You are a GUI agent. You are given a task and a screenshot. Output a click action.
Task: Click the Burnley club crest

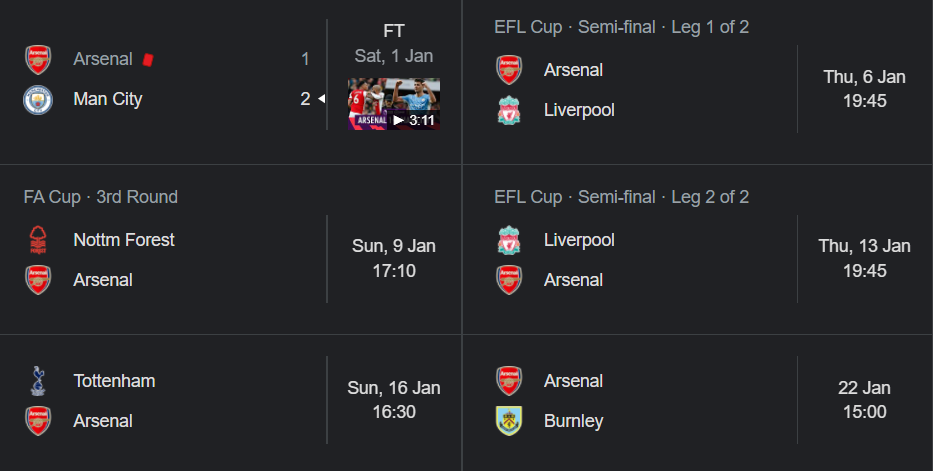coord(509,421)
